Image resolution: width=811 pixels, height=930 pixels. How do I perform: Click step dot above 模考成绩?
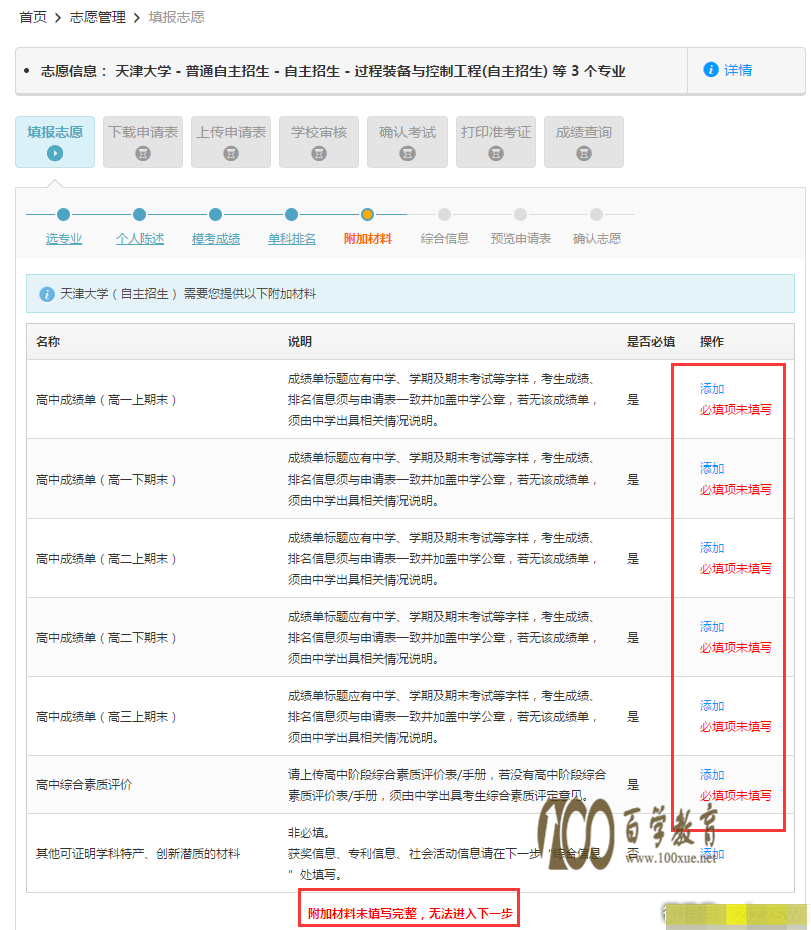click(x=215, y=215)
